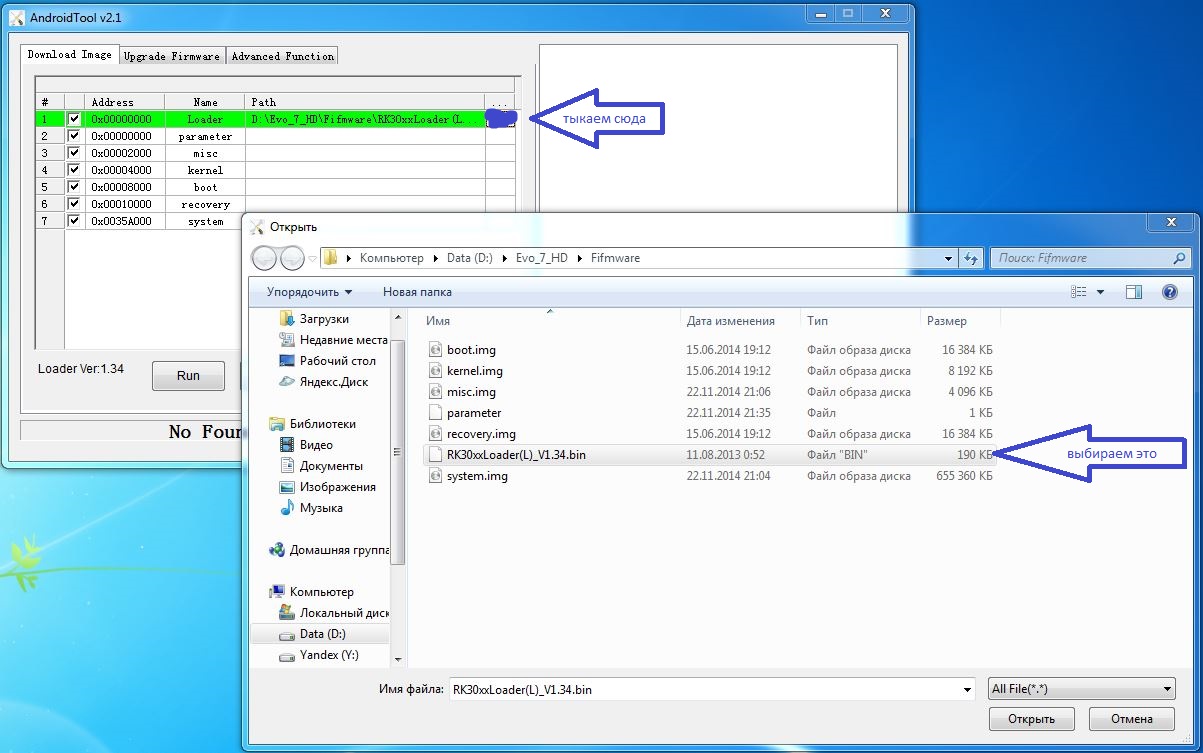Click the back navigation arrow in Open dialog
This screenshot has width=1203, height=753.
pyautogui.click(x=264, y=258)
